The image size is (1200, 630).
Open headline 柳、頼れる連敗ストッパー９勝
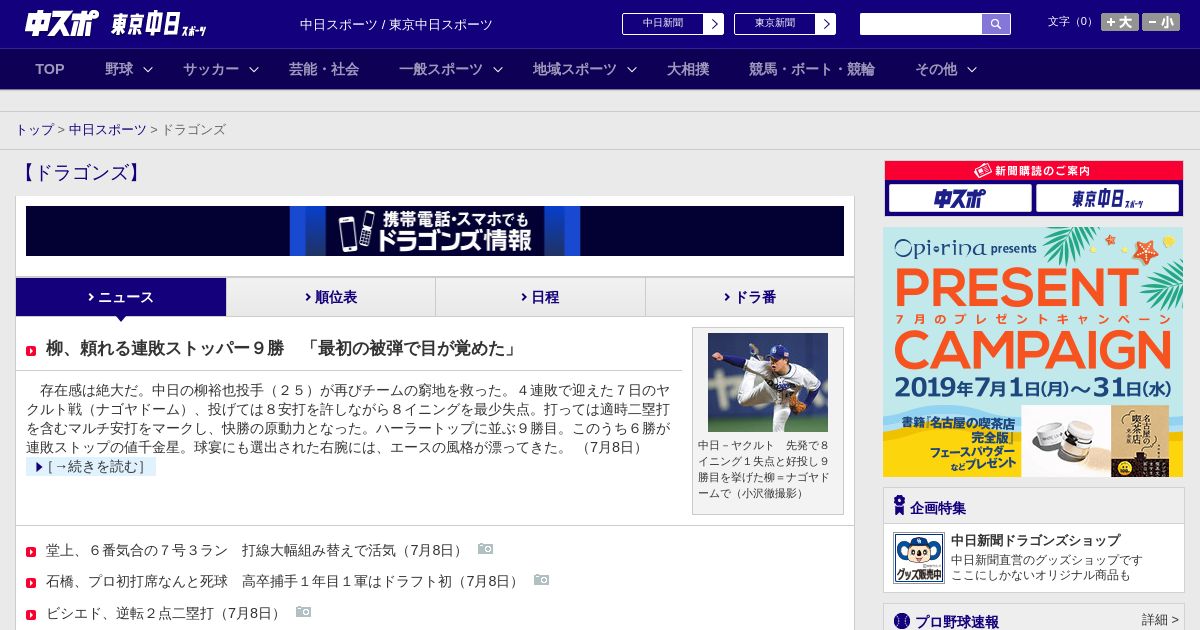click(283, 349)
